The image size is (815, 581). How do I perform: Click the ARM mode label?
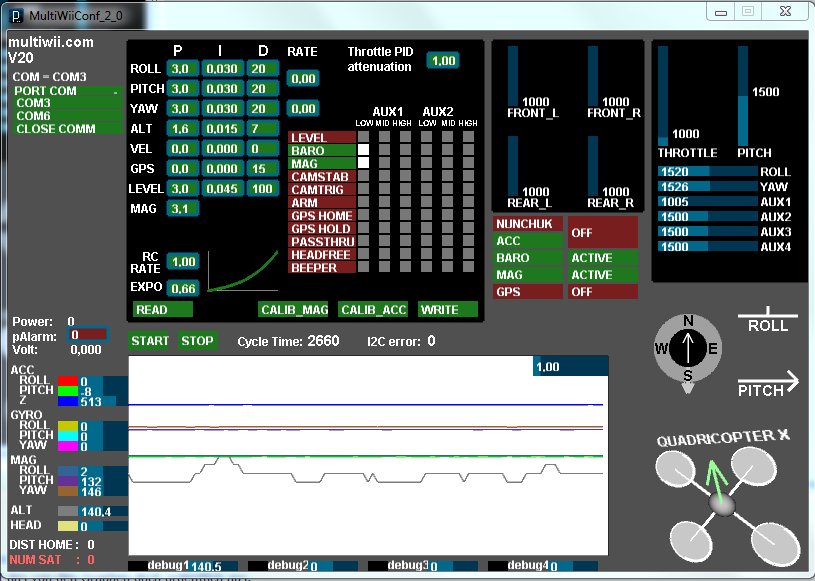pos(322,202)
